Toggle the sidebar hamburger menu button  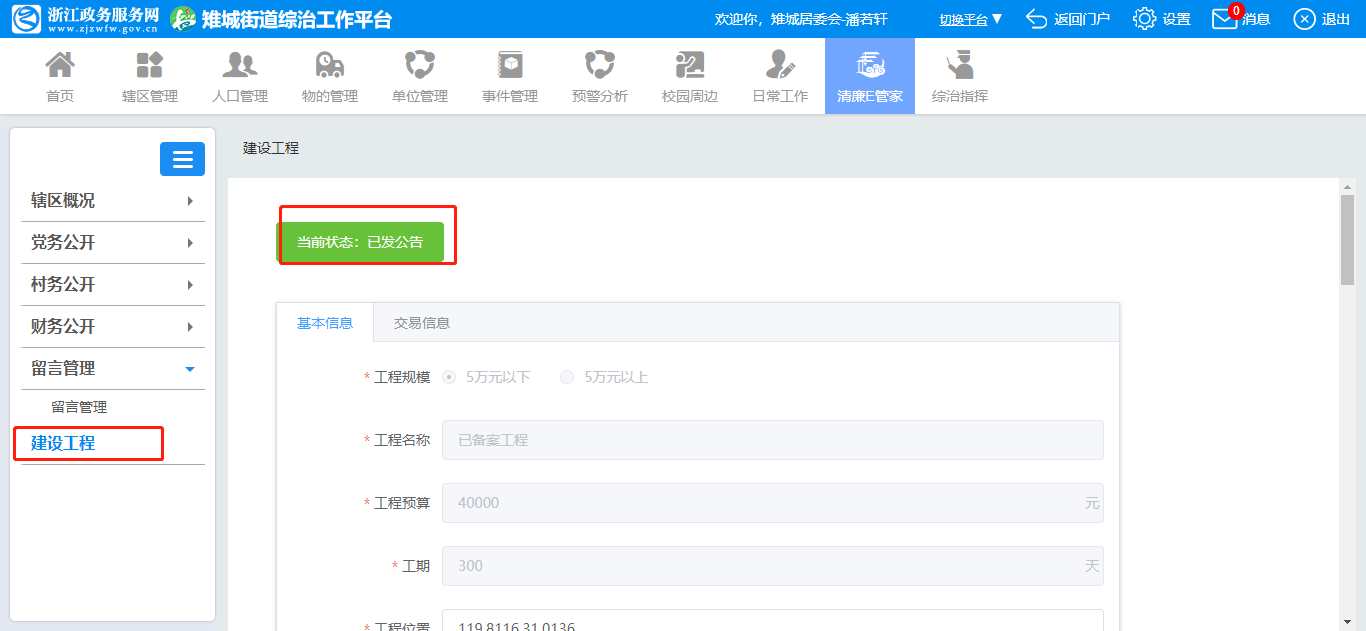point(182,159)
